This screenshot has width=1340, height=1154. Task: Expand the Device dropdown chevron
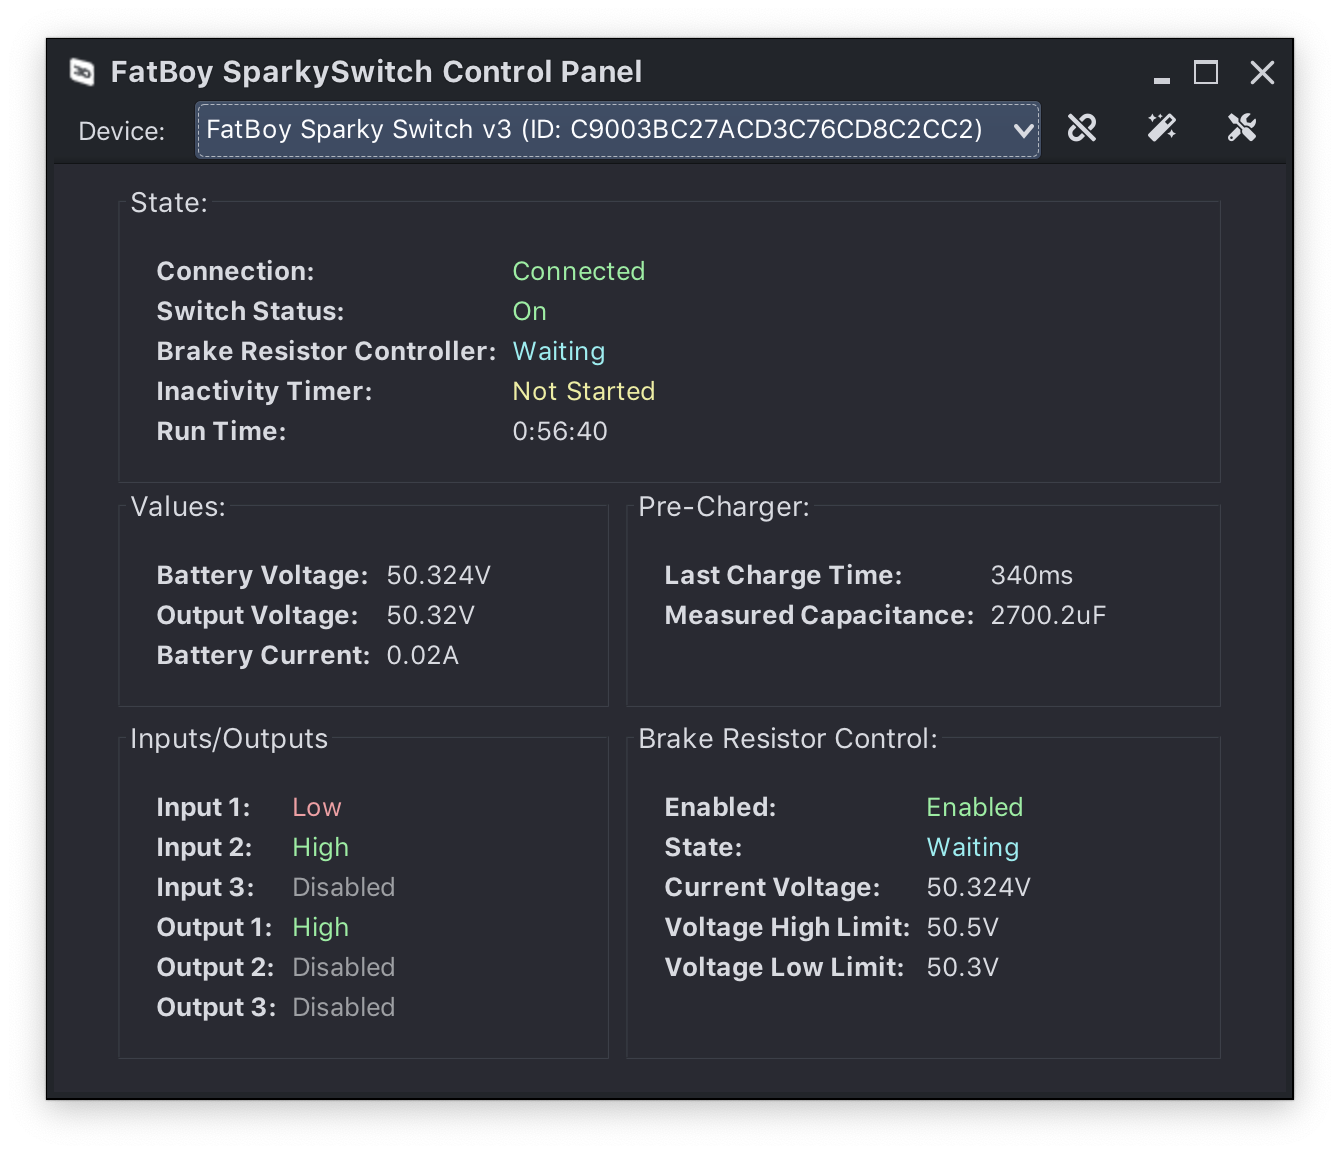pos(1023,130)
